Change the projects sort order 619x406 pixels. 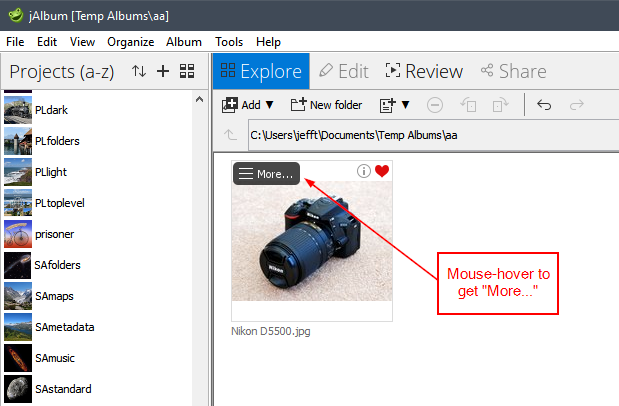pyautogui.click(x=139, y=71)
